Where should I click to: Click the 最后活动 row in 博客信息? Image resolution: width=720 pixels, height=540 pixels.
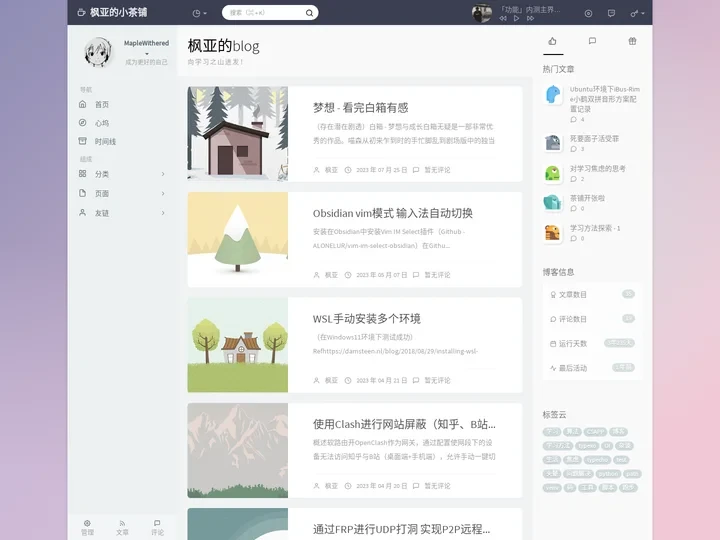pos(592,368)
